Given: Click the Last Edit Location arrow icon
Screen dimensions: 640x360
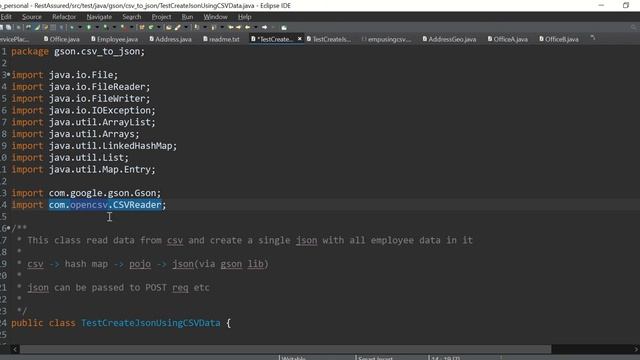Looking at the screenshot, I should click(x=231, y=27).
